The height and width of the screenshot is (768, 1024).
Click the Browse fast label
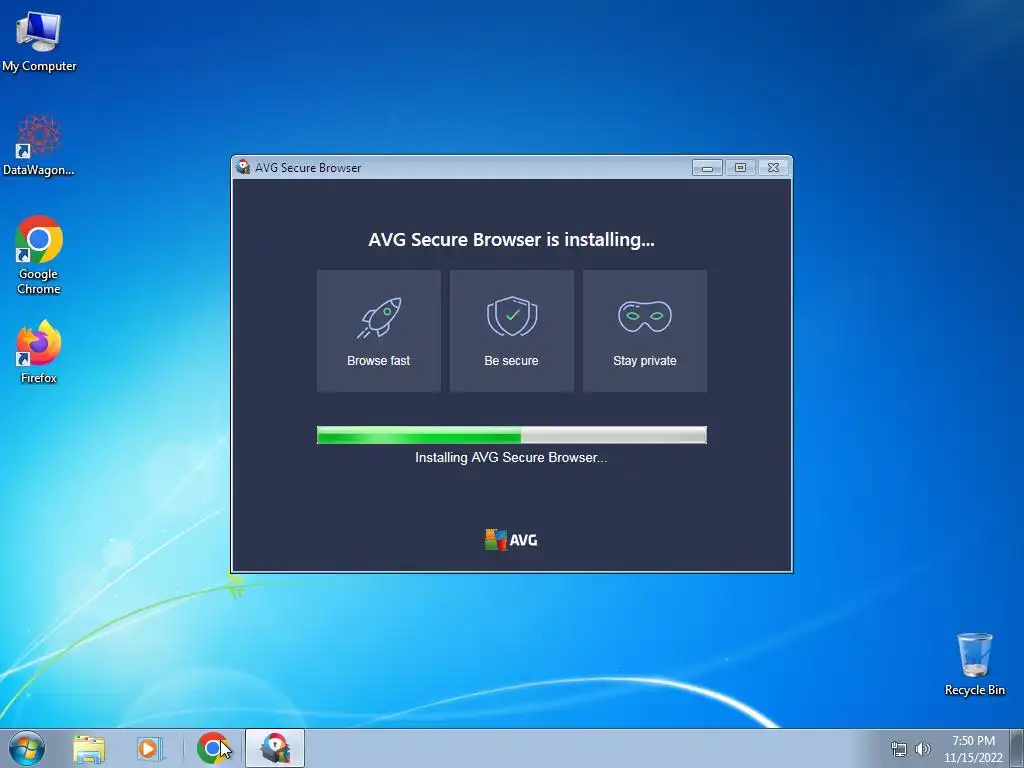coord(379,360)
